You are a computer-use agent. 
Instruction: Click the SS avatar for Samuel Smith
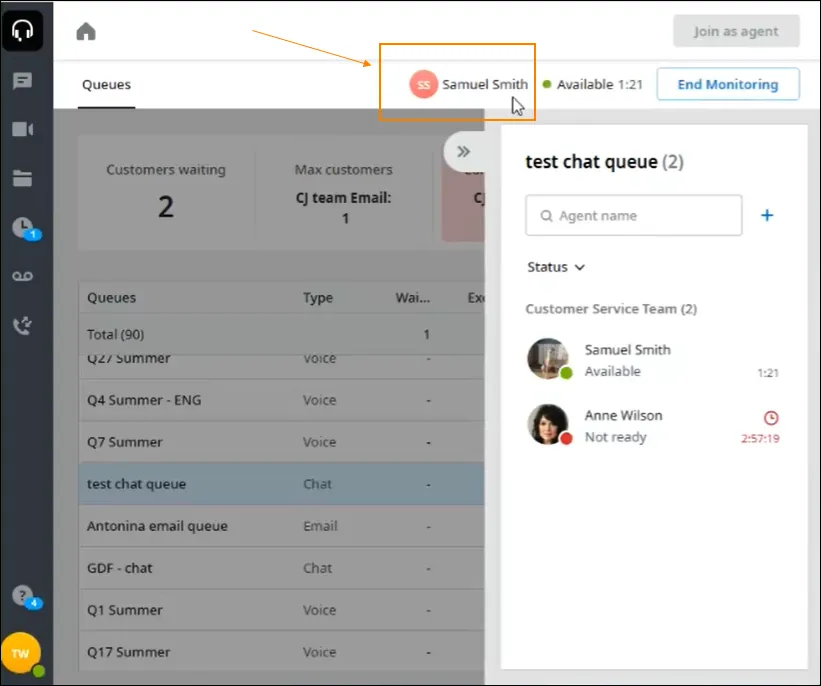[x=424, y=84]
